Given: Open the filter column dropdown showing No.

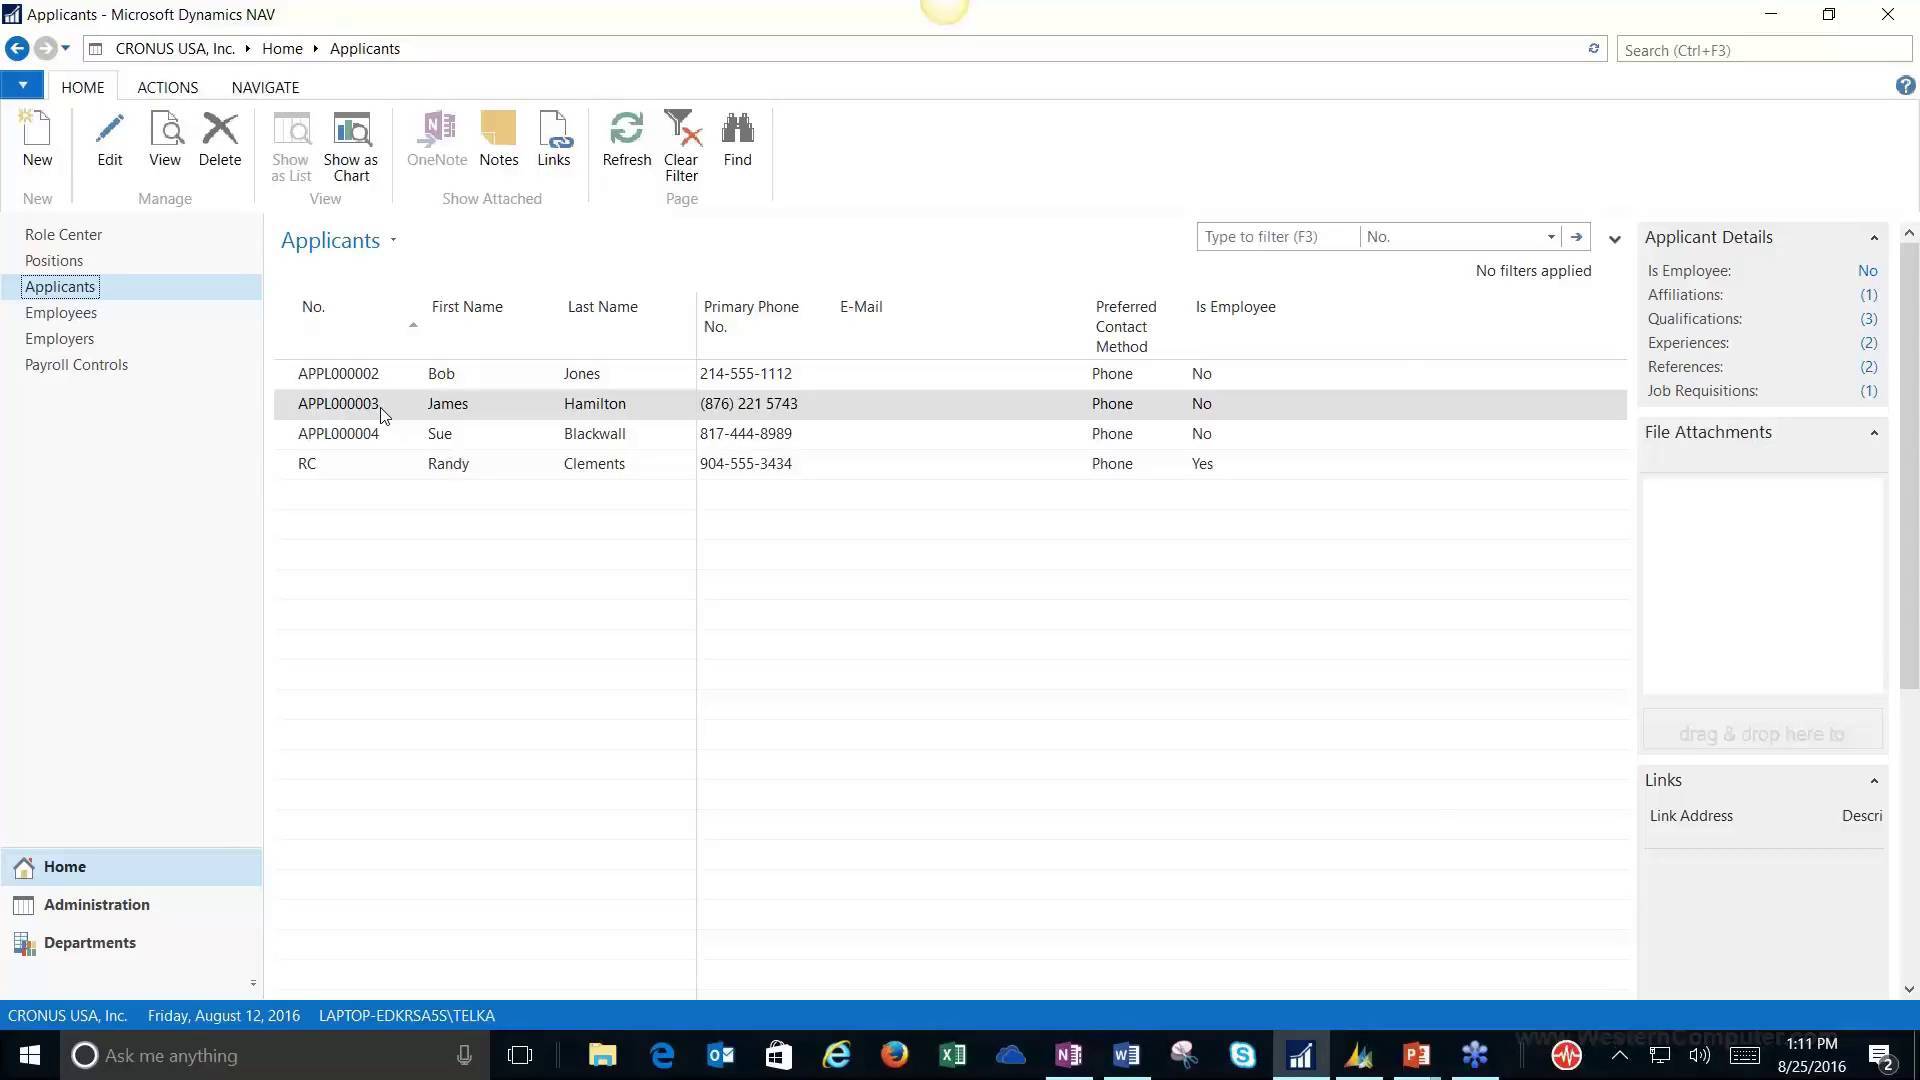Looking at the screenshot, I should coord(1550,236).
